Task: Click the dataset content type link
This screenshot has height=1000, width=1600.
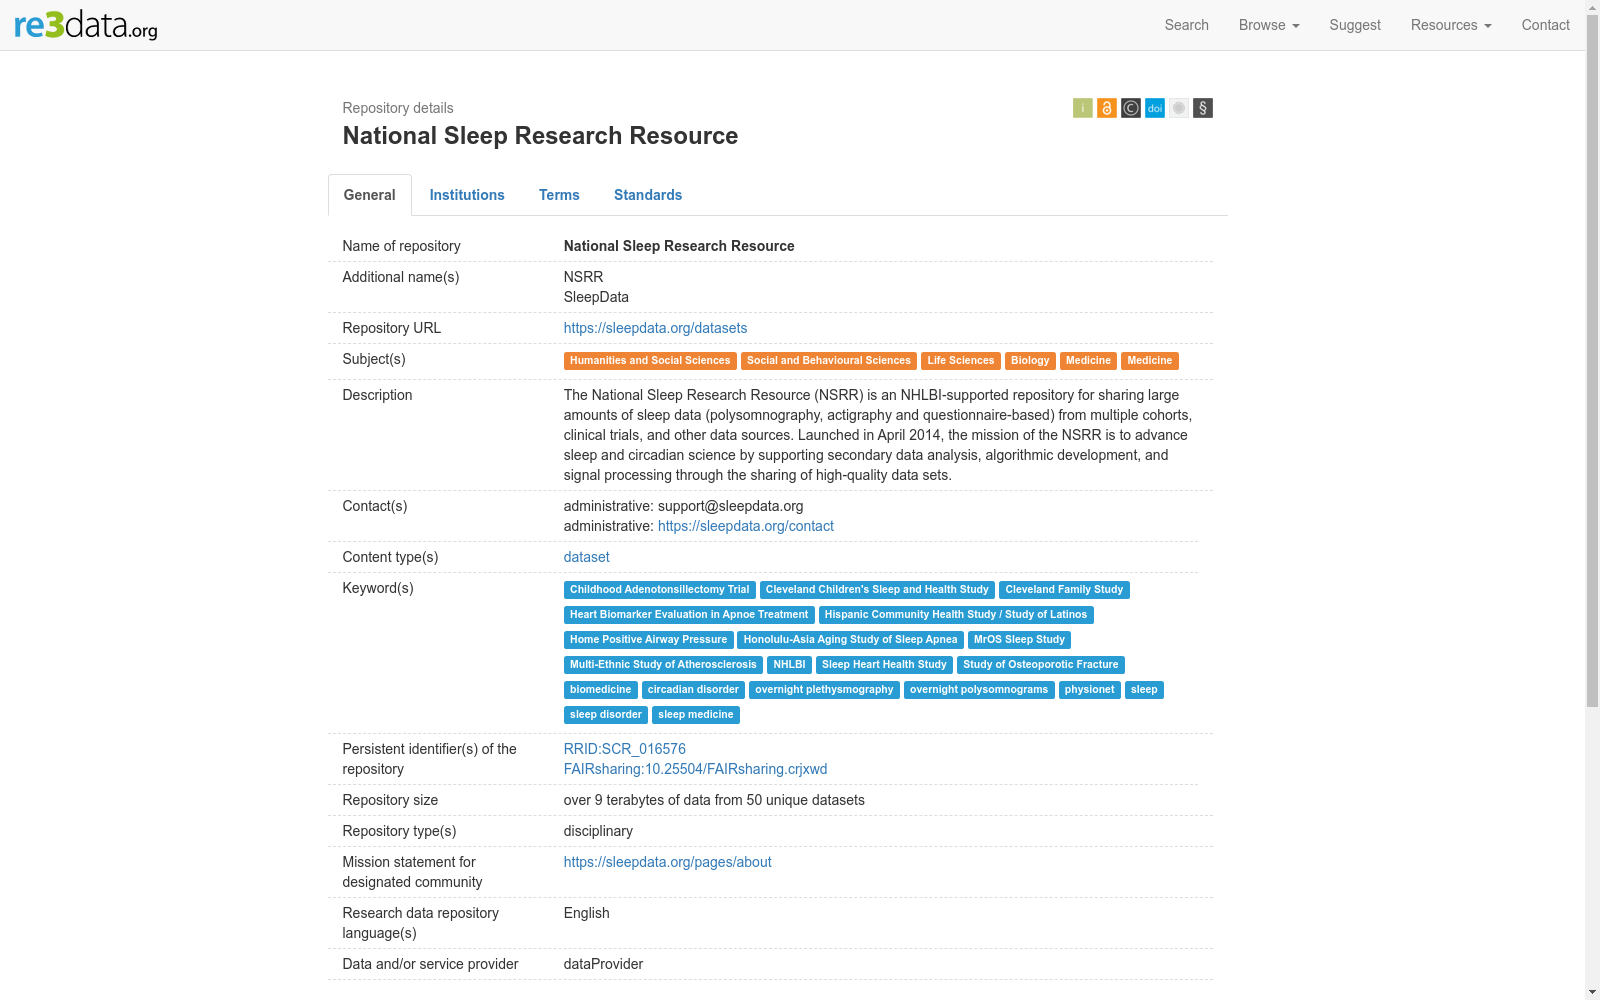Action: tap(587, 557)
